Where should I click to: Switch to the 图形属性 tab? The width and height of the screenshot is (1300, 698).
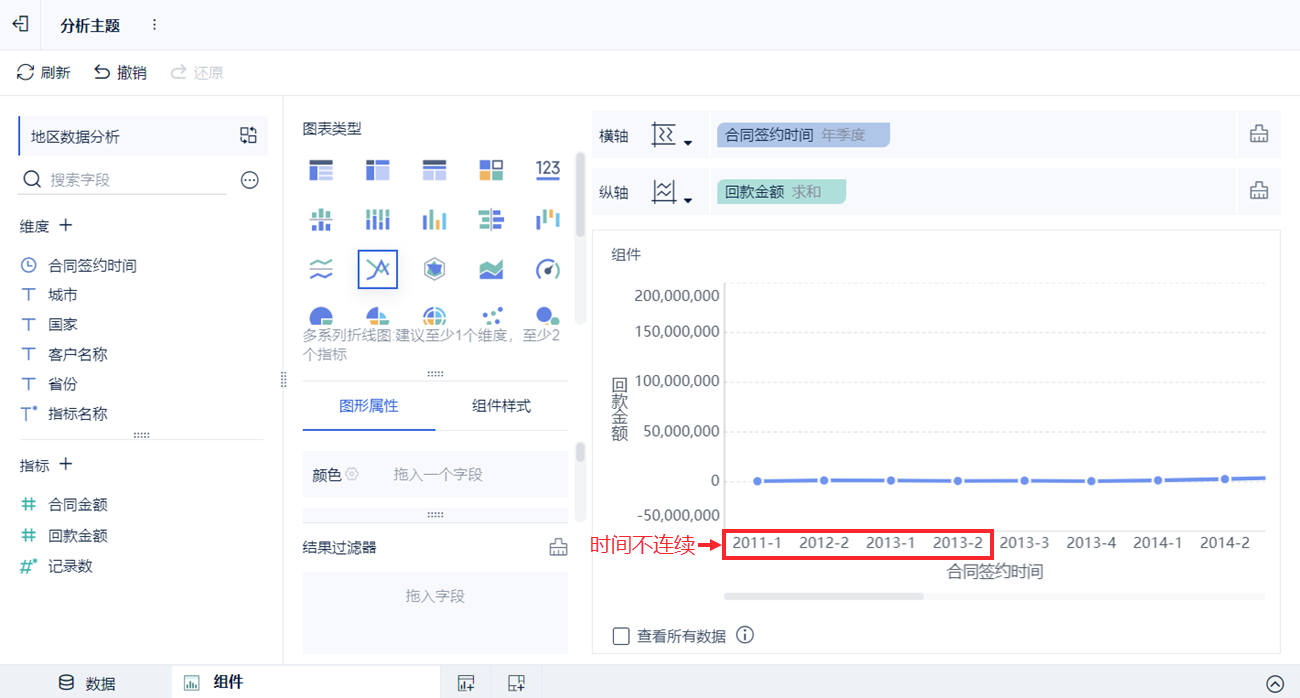(x=369, y=406)
